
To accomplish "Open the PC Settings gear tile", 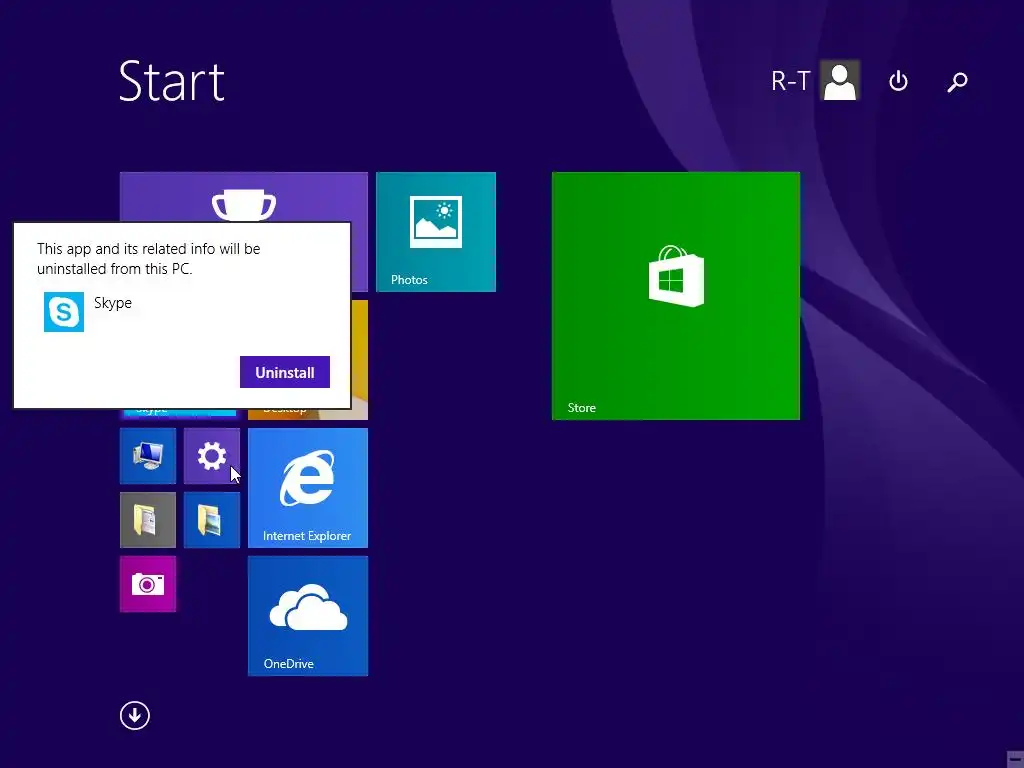I will pos(212,456).
